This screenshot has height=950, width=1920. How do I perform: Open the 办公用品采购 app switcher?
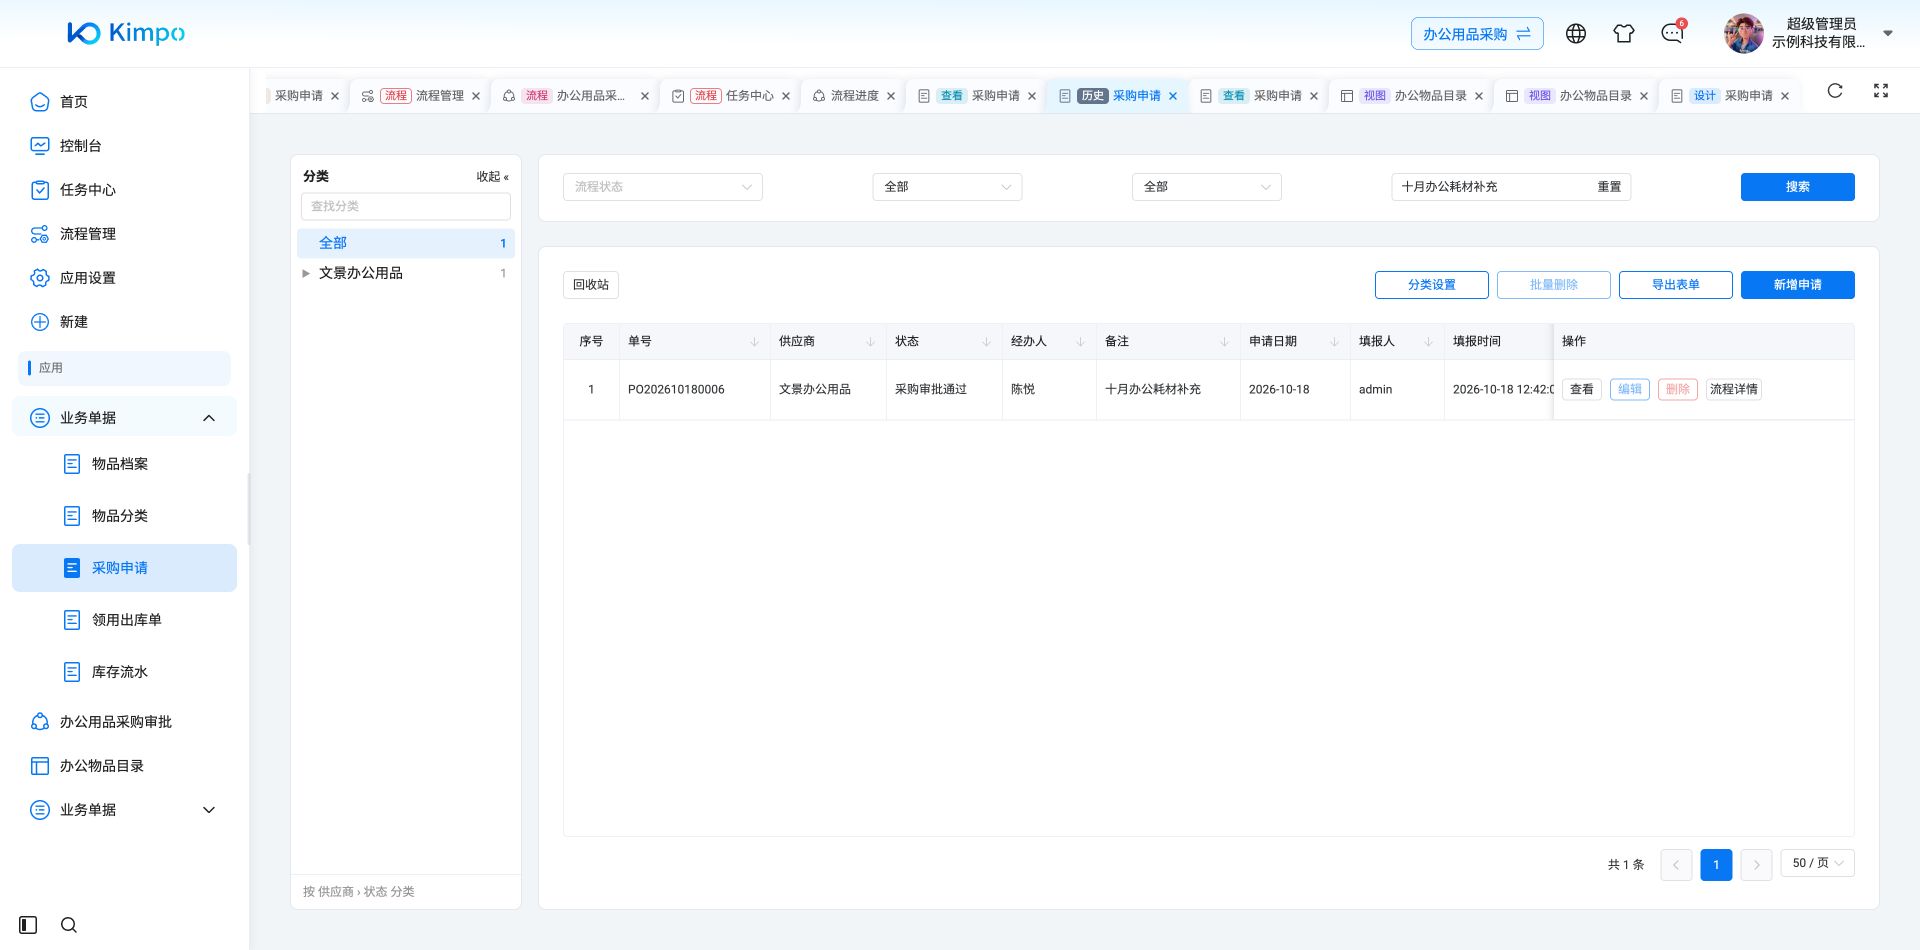coord(1477,34)
